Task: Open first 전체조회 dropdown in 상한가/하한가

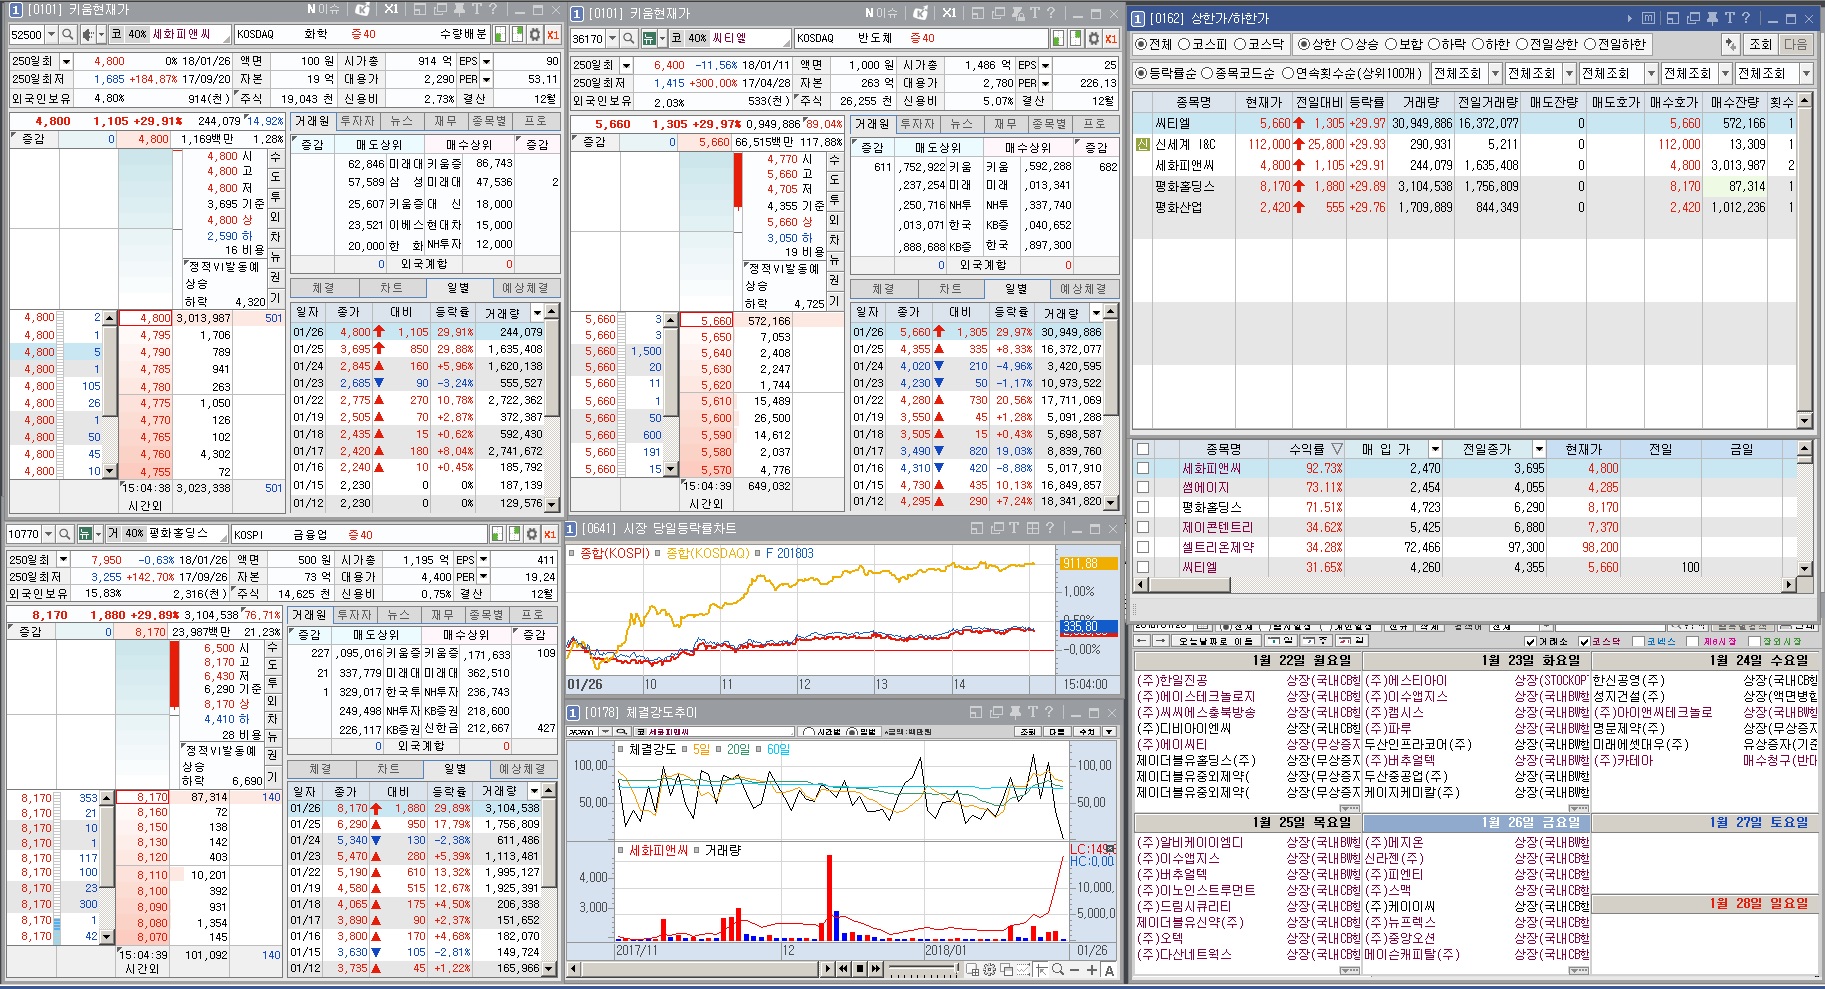Action: 1495,73
